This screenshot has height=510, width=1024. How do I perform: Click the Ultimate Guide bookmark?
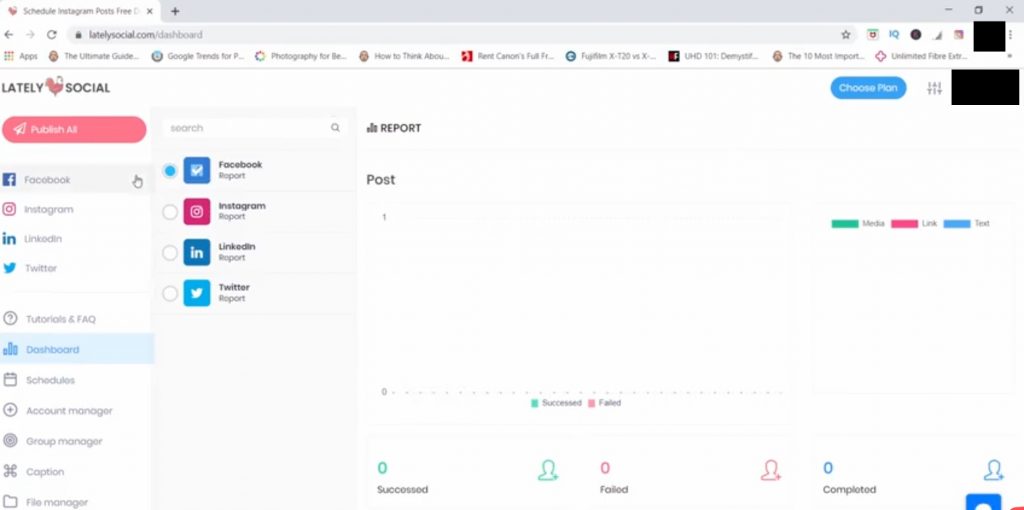(x=95, y=56)
